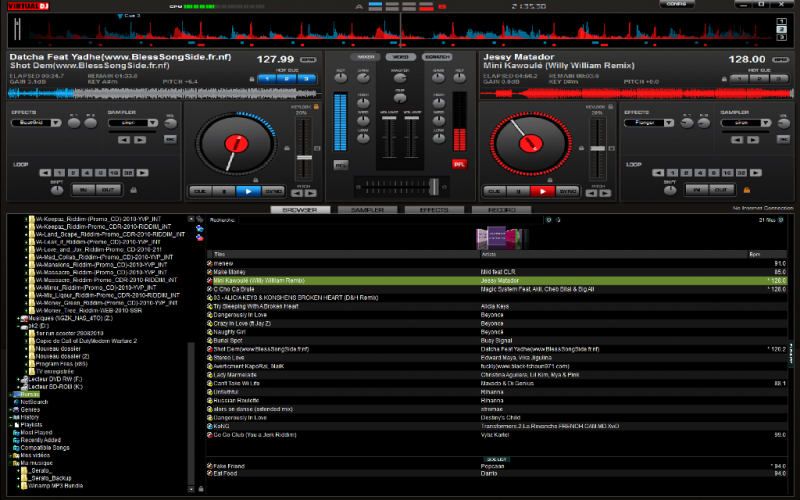This screenshot has height=500, width=800.
Task: Hit CUE on the right deck
Action: click(x=494, y=191)
